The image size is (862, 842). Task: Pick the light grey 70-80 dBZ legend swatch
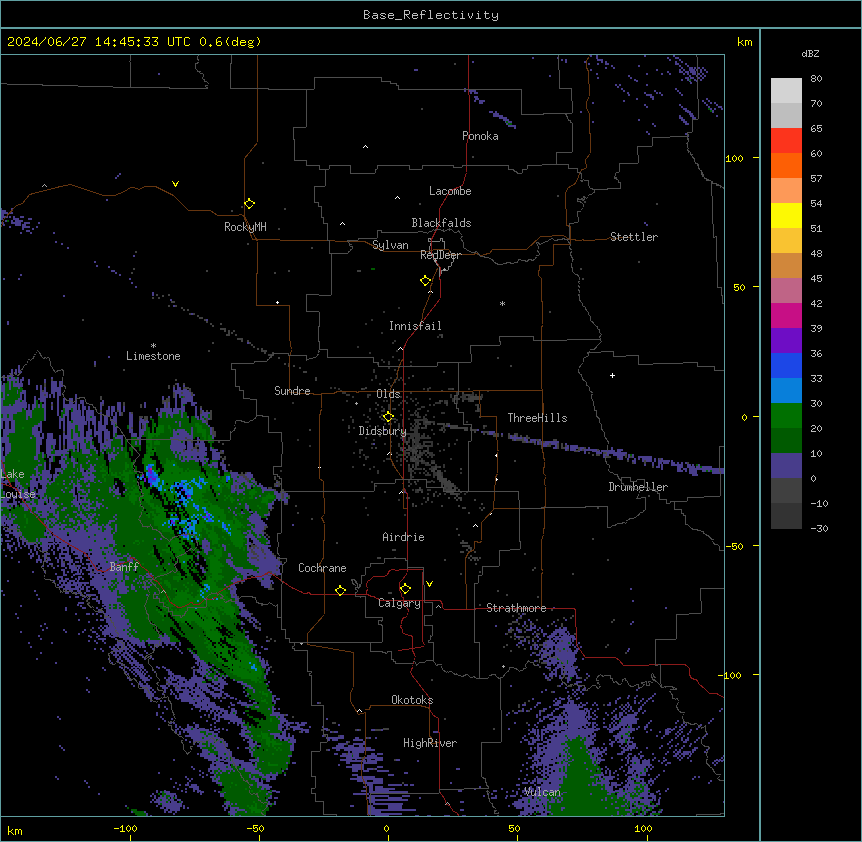(x=786, y=91)
